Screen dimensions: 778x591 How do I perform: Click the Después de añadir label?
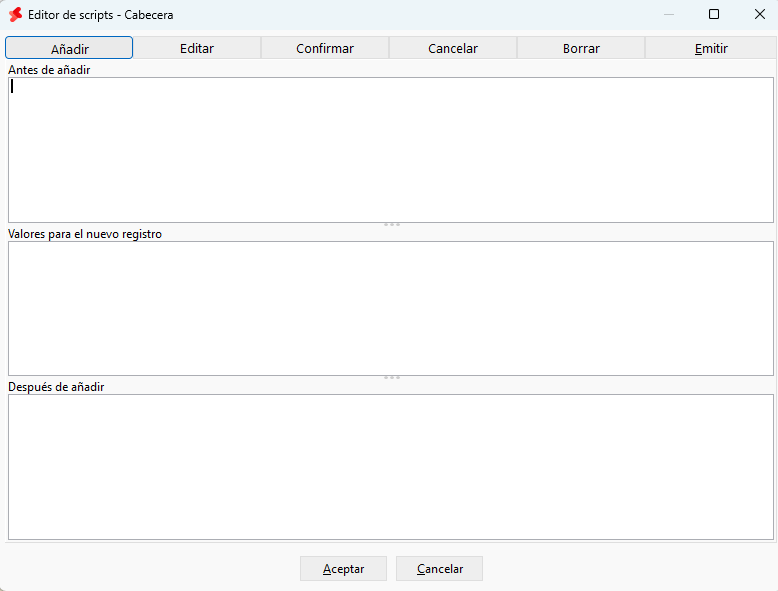point(56,387)
